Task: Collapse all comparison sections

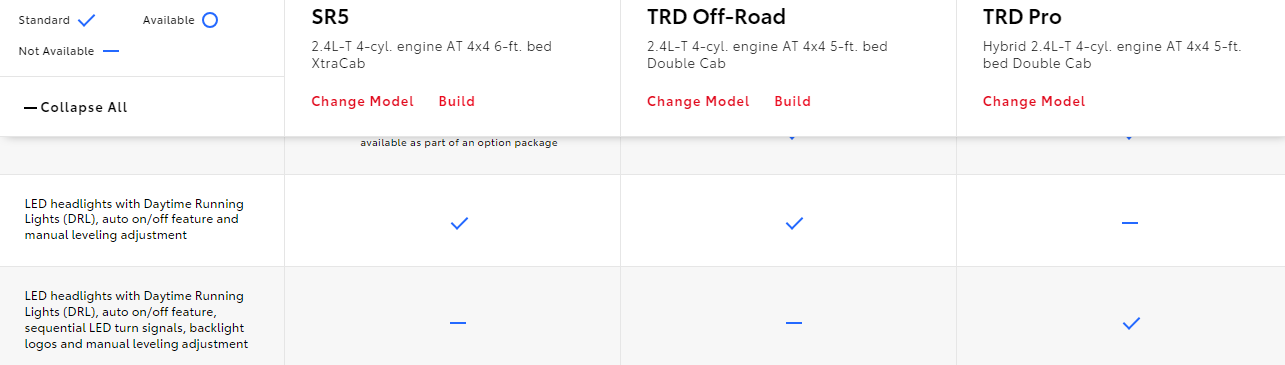Action: pos(76,108)
